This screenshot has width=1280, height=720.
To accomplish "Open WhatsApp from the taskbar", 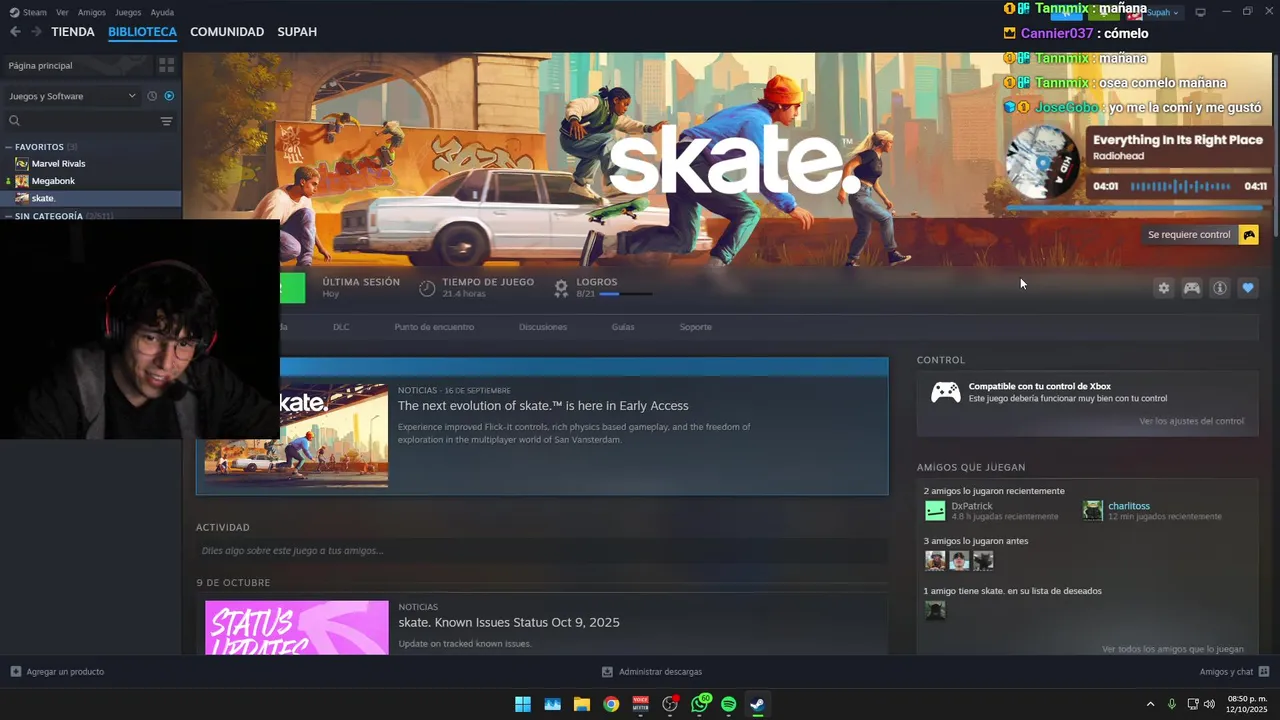I will tap(700, 704).
